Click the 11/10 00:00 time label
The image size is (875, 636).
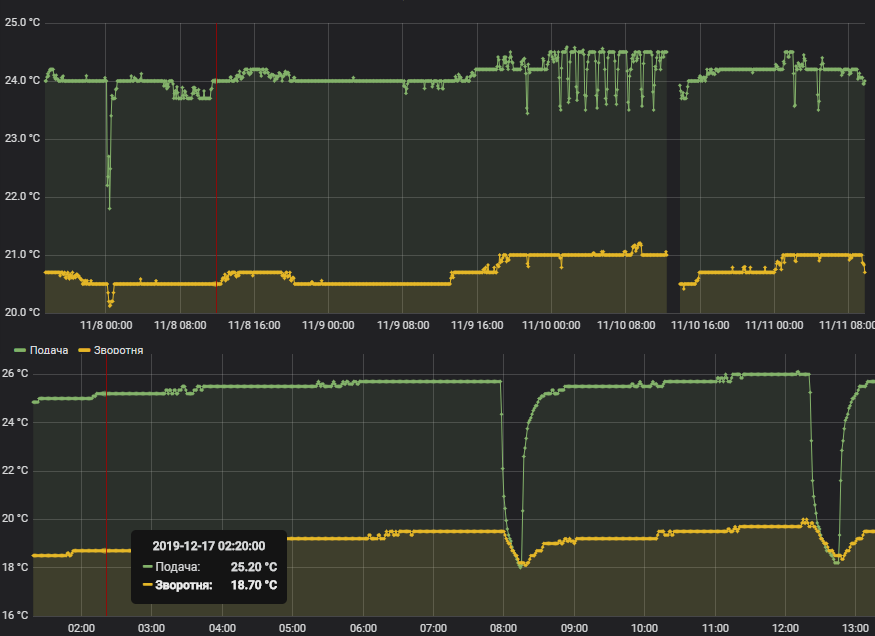[x=551, y=325]
